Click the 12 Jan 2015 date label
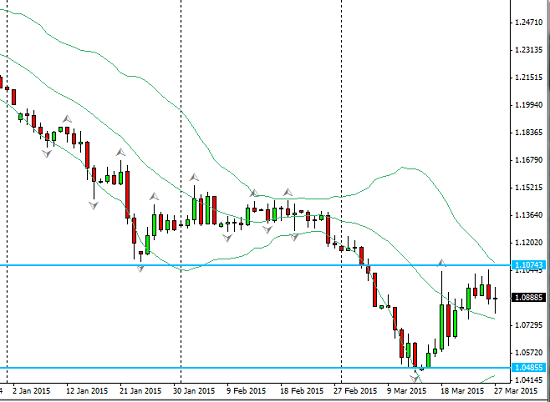 87,391
